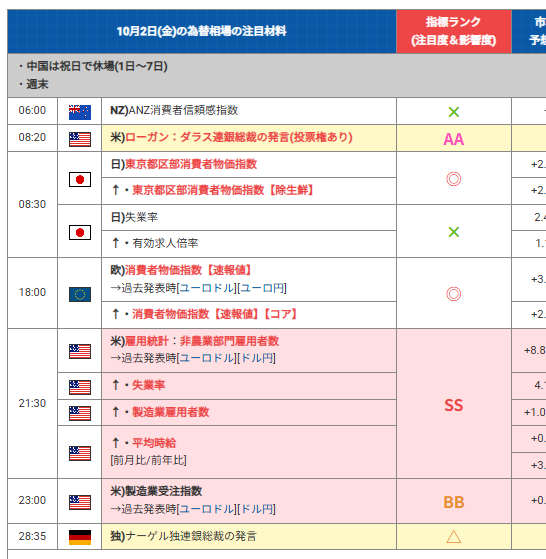
Task: Click the 18:00 time cell
Action: click(x=32, y=292)
